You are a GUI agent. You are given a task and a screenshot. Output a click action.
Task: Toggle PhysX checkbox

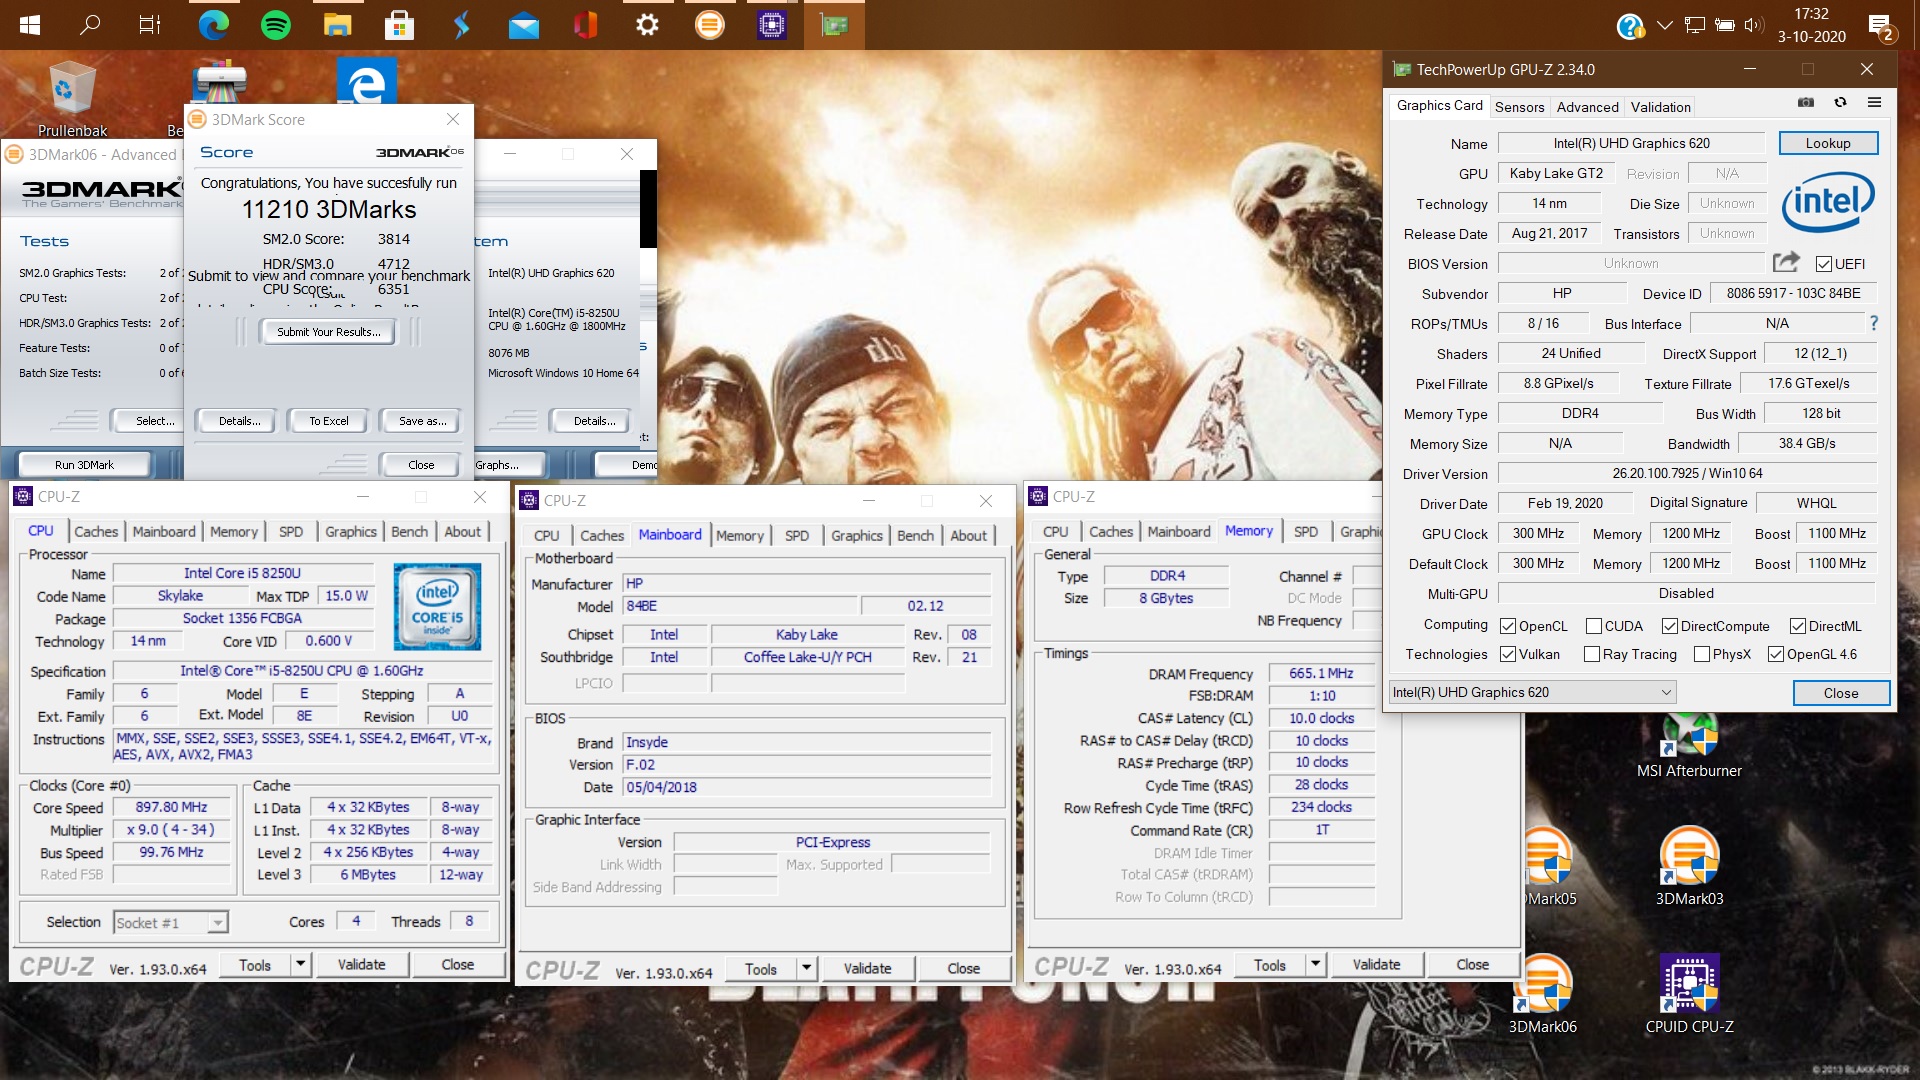point(1702,654)
